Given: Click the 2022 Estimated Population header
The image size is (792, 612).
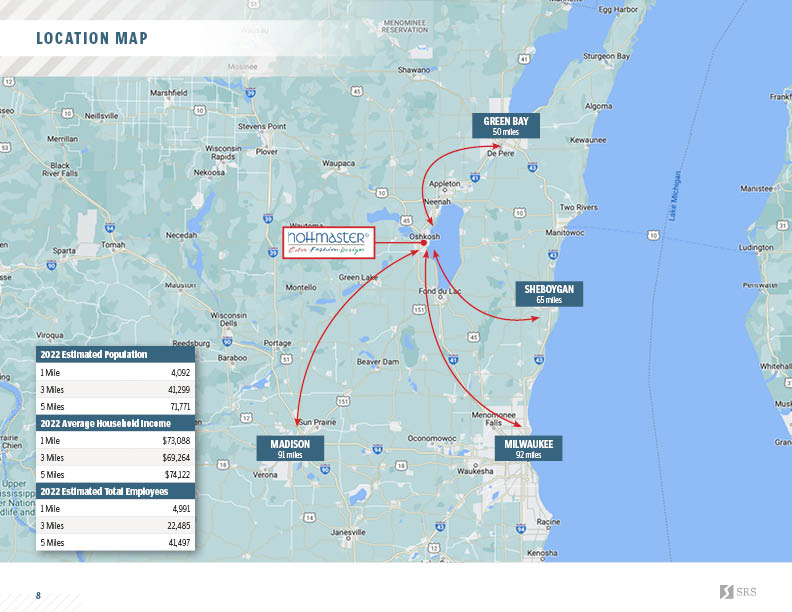Looking at the screenshot, I should coord(115,354).
